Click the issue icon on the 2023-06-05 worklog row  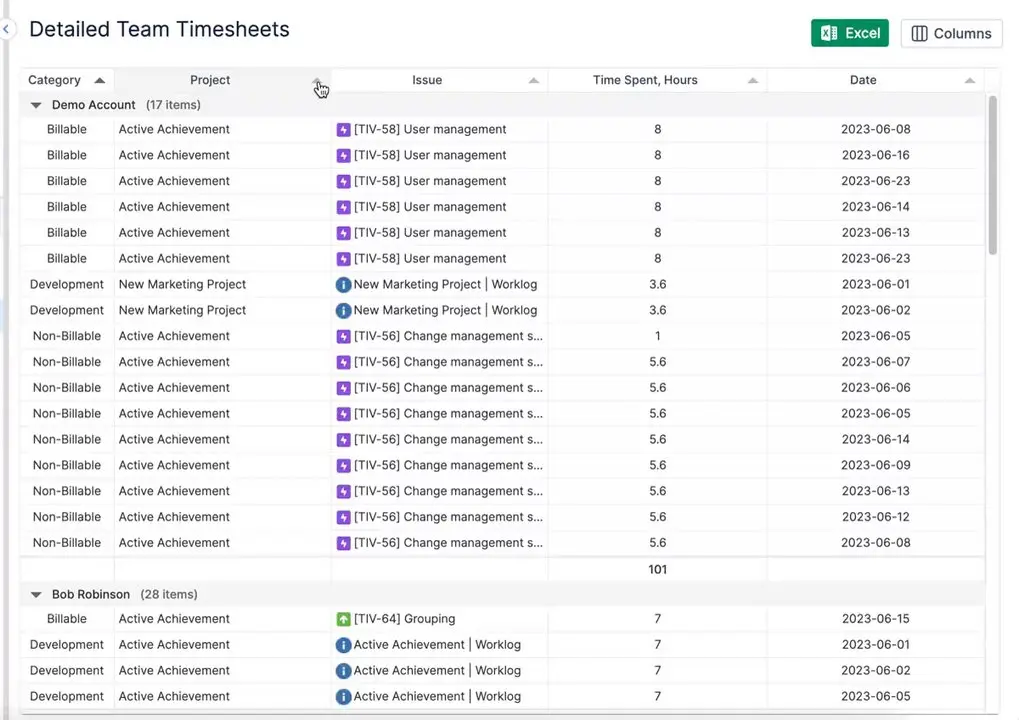click(342, 696)
